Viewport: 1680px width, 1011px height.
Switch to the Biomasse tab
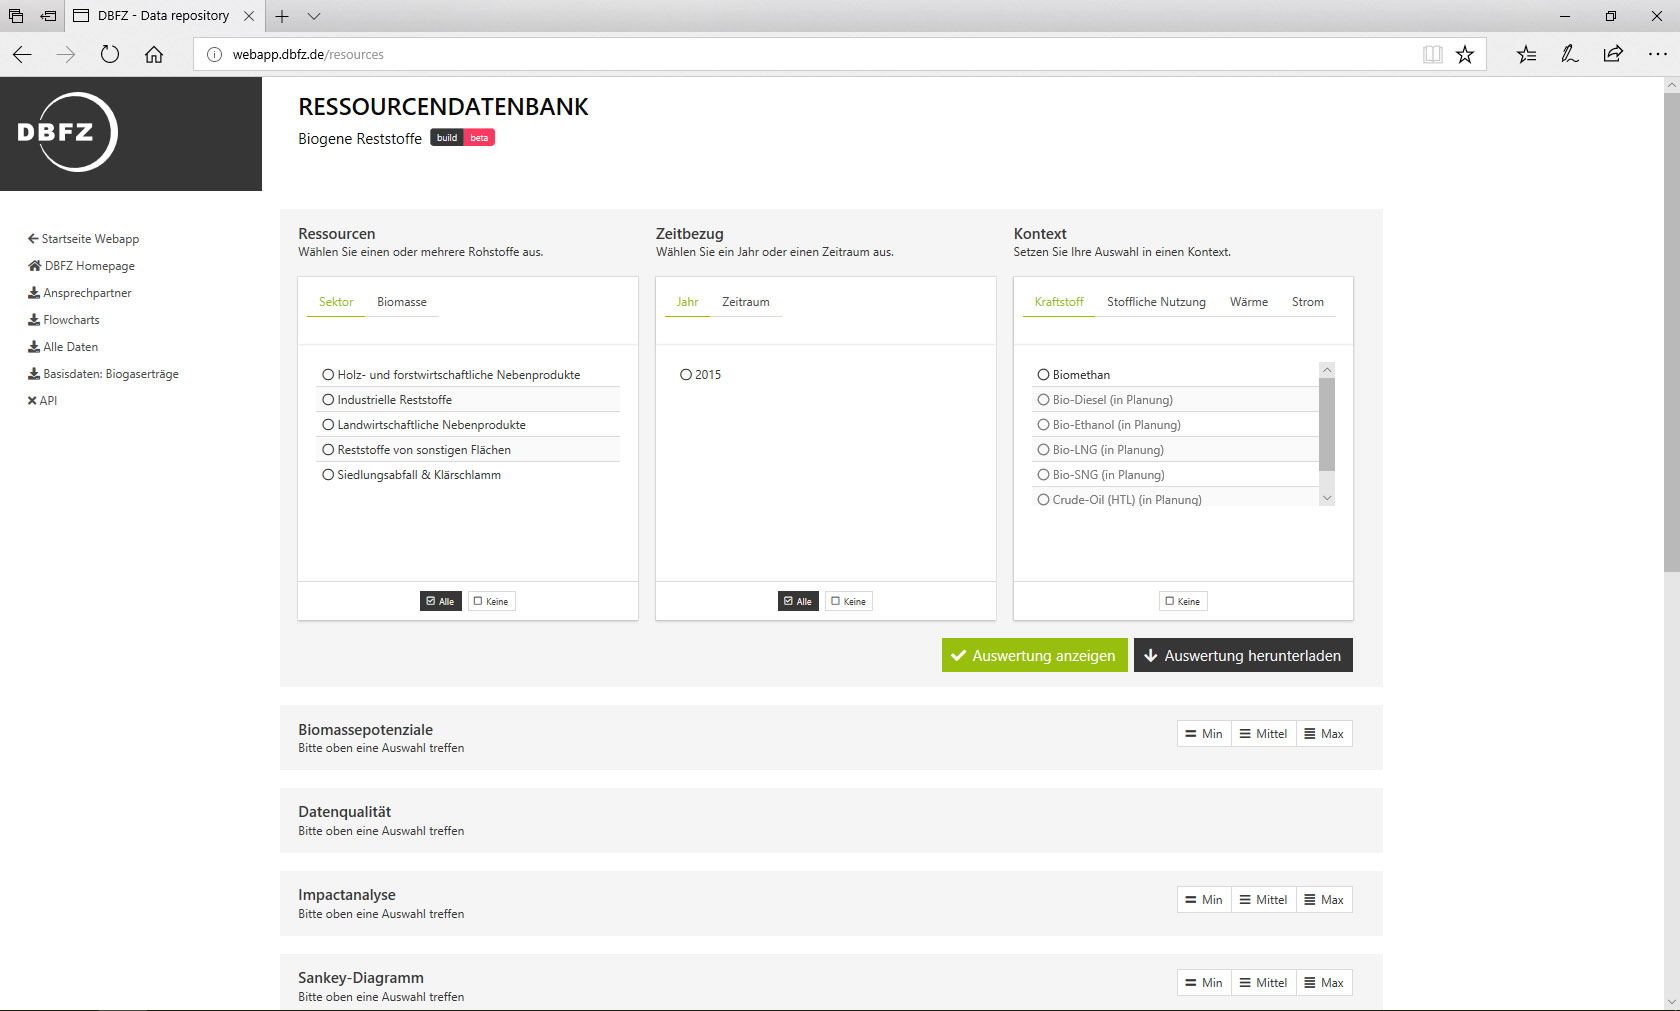pos(401,302)
